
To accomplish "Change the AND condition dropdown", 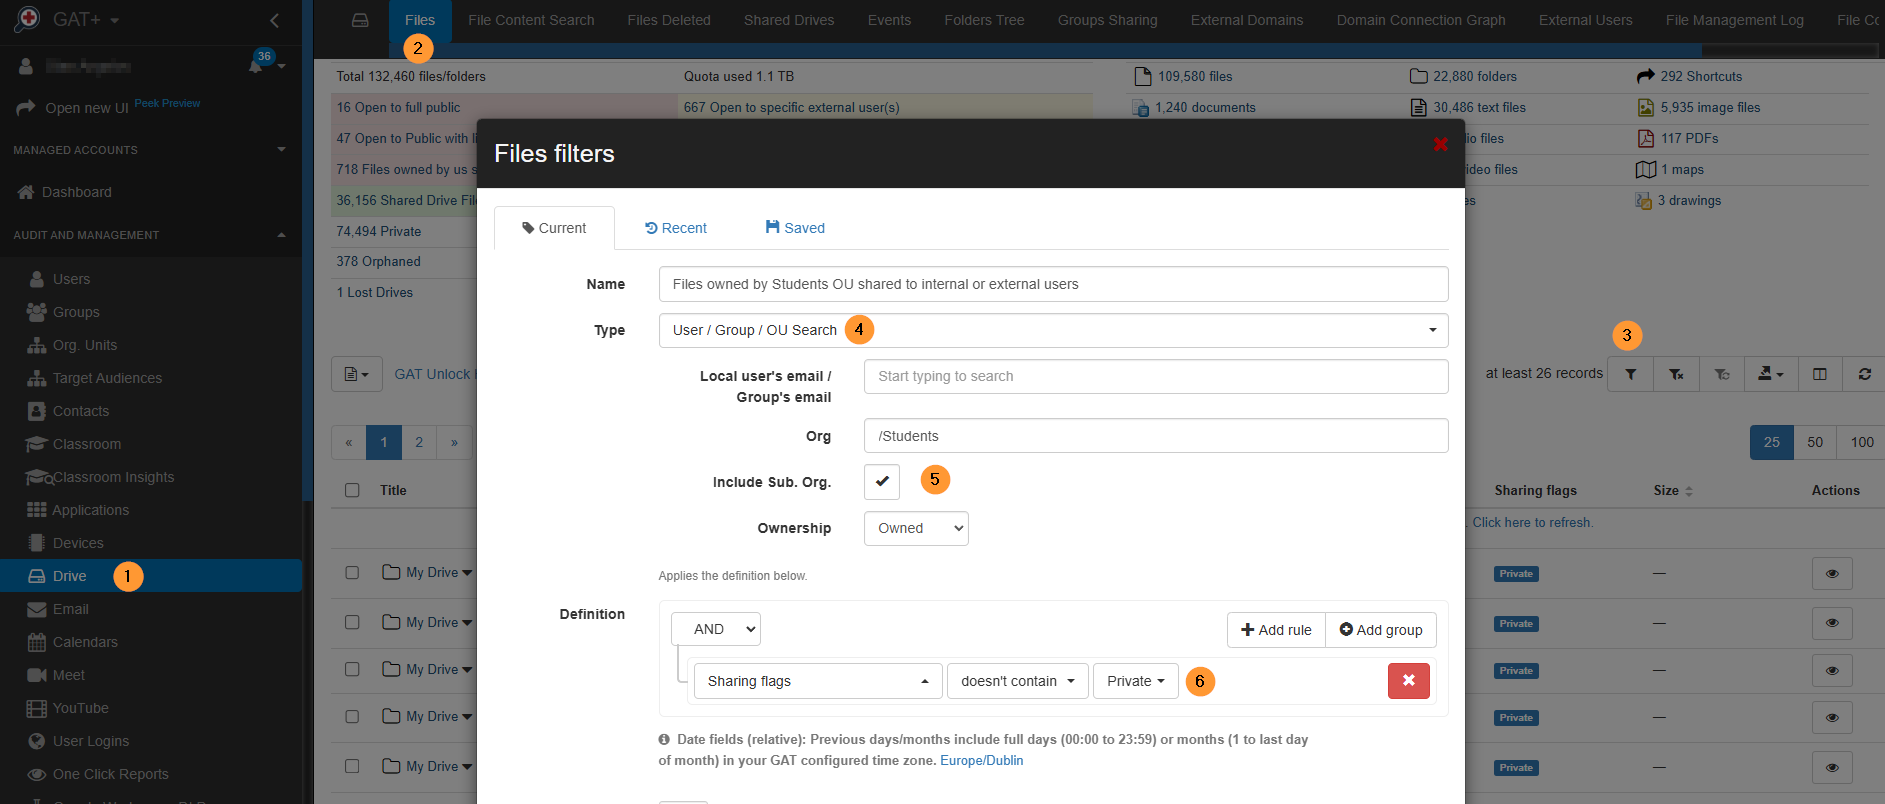I will 716,629.
